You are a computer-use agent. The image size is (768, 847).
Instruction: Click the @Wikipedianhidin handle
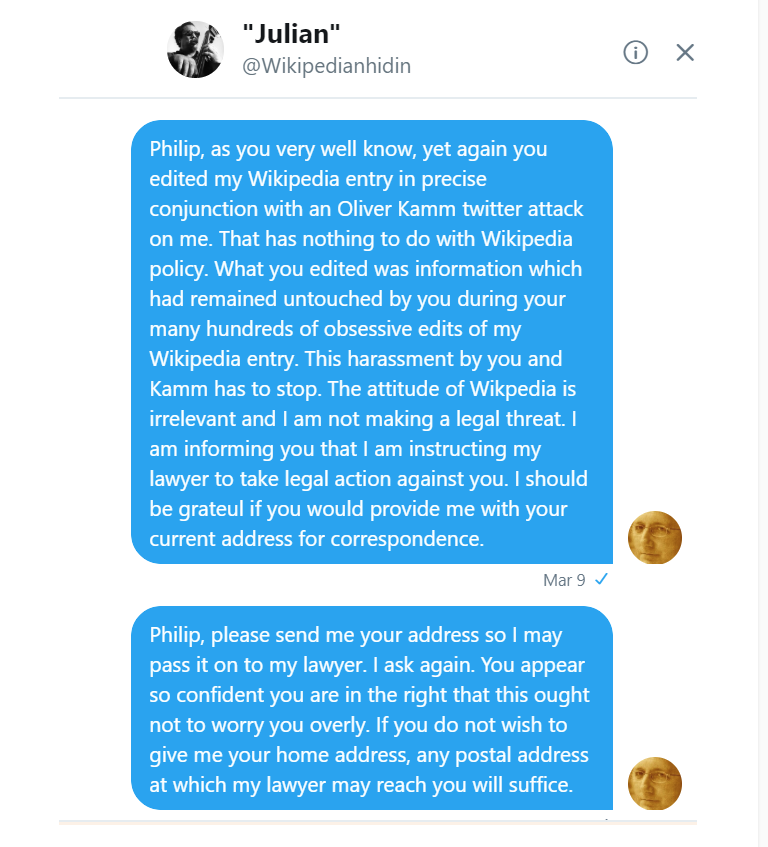click(326, 66)
